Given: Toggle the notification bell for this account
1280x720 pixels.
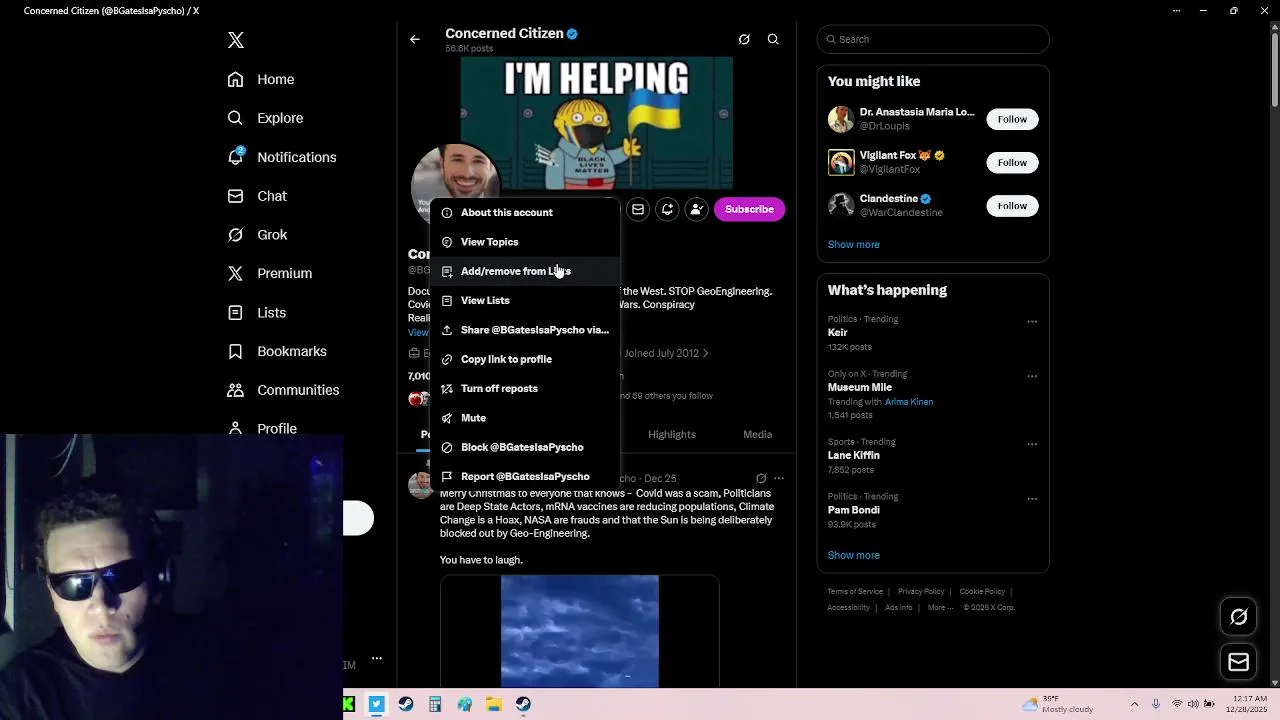Looking at the screenshot, I should click(x=667, y=209).
